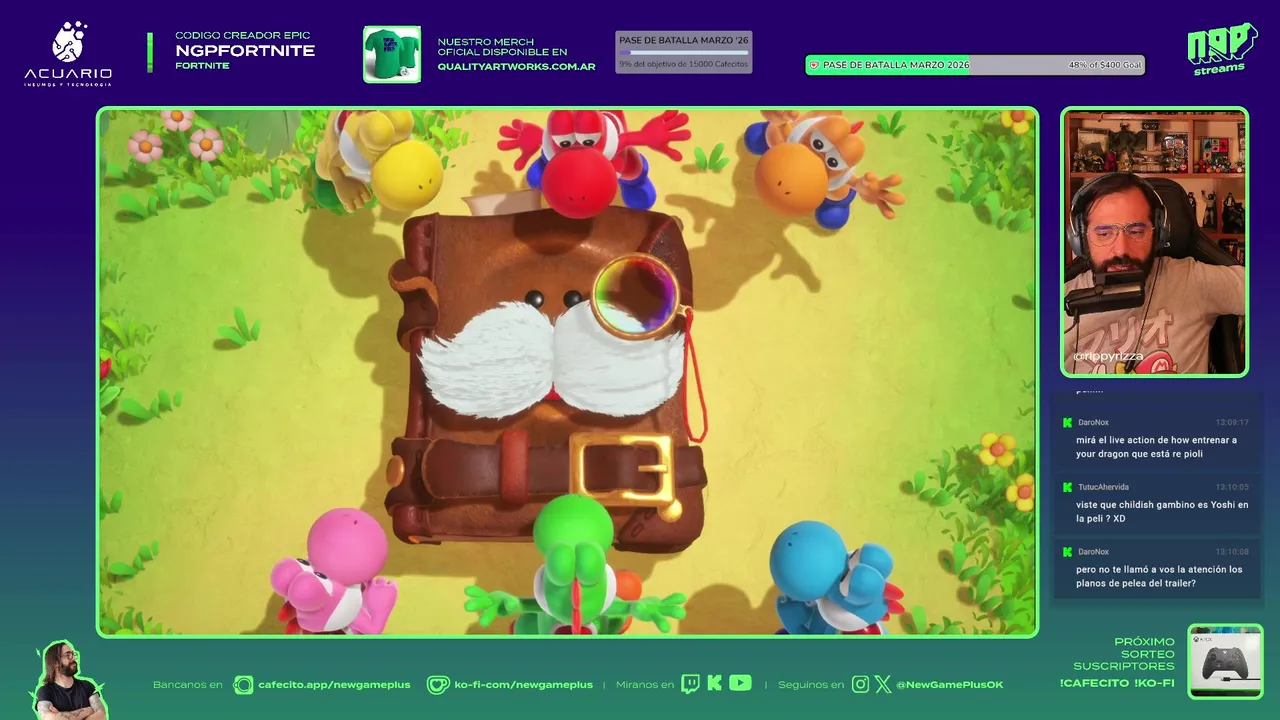Click timestamp 13:10:05 in chat
This screenshot has width=1280, height=720.
point(1232,487)
